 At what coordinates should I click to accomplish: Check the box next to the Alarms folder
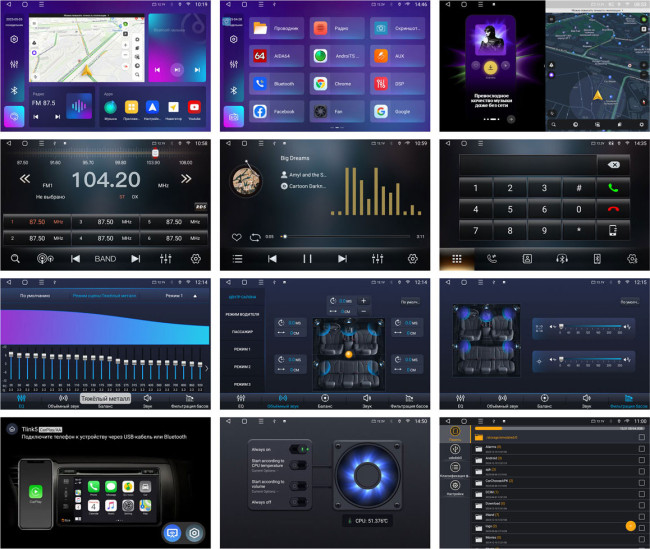(641, 449)
